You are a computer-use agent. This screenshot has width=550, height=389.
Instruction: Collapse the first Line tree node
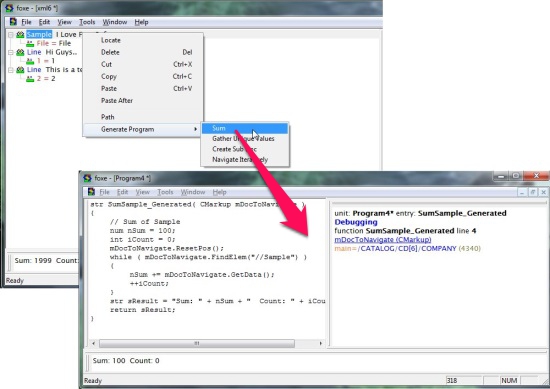click(x=11, y=52)
